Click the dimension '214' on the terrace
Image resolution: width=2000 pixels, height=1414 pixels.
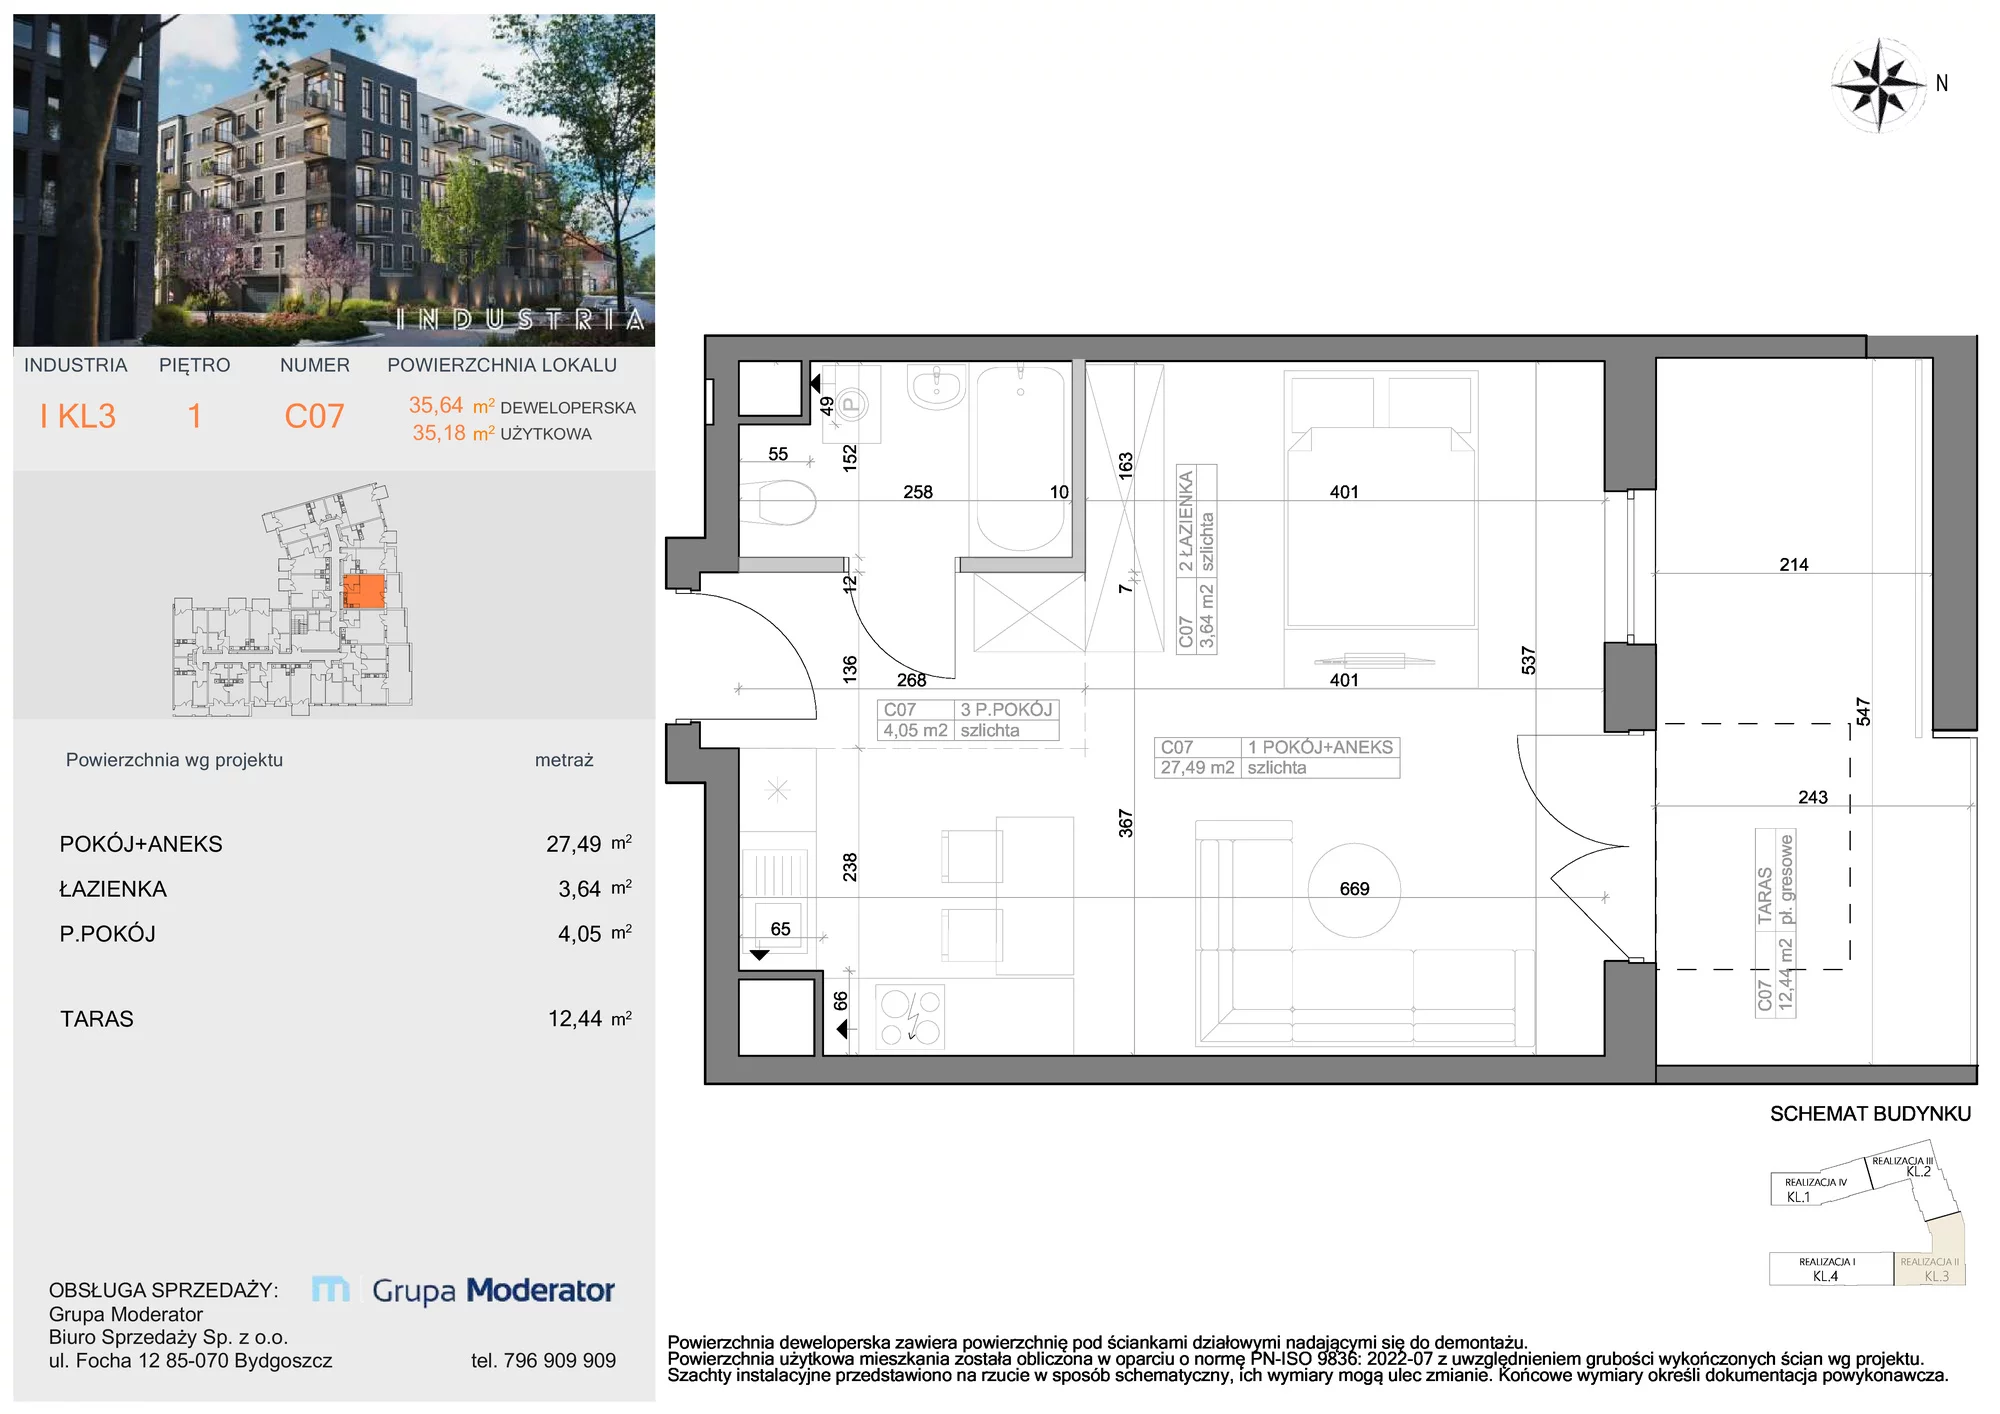click(1794, 565)
